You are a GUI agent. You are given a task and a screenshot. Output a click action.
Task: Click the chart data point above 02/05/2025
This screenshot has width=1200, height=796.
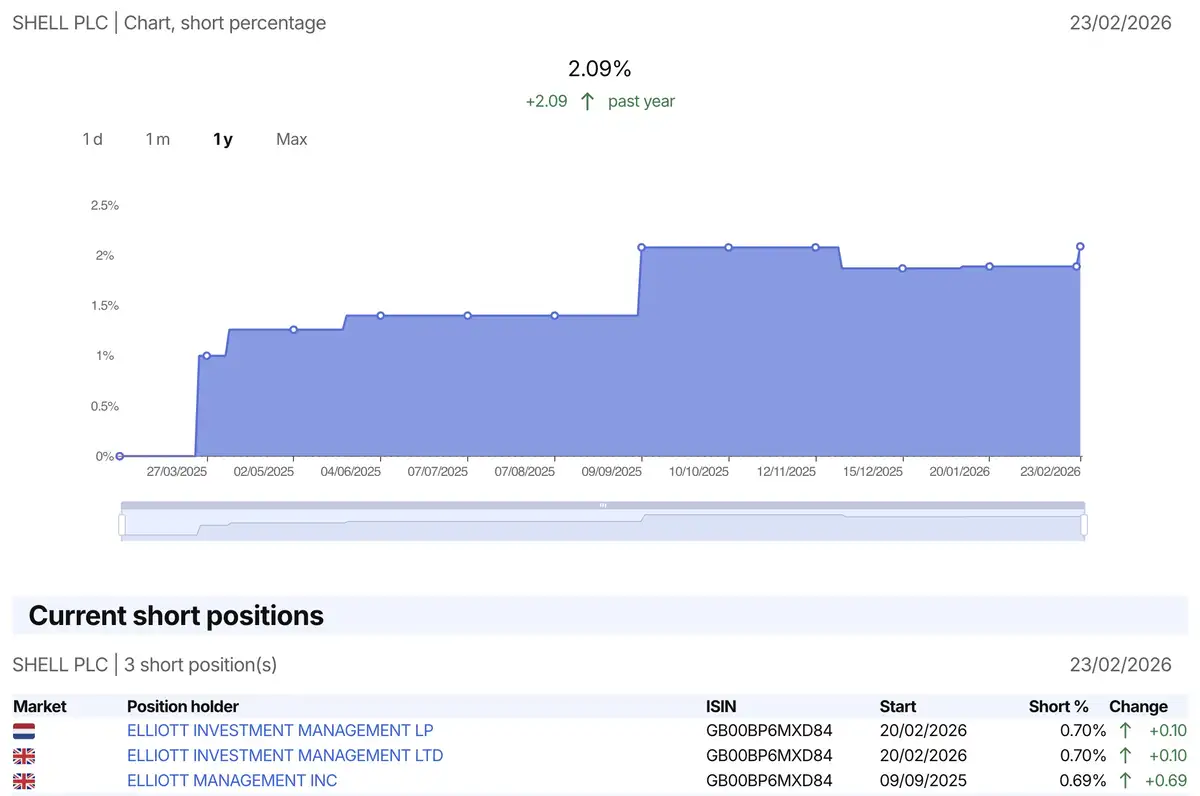[293, 329]
